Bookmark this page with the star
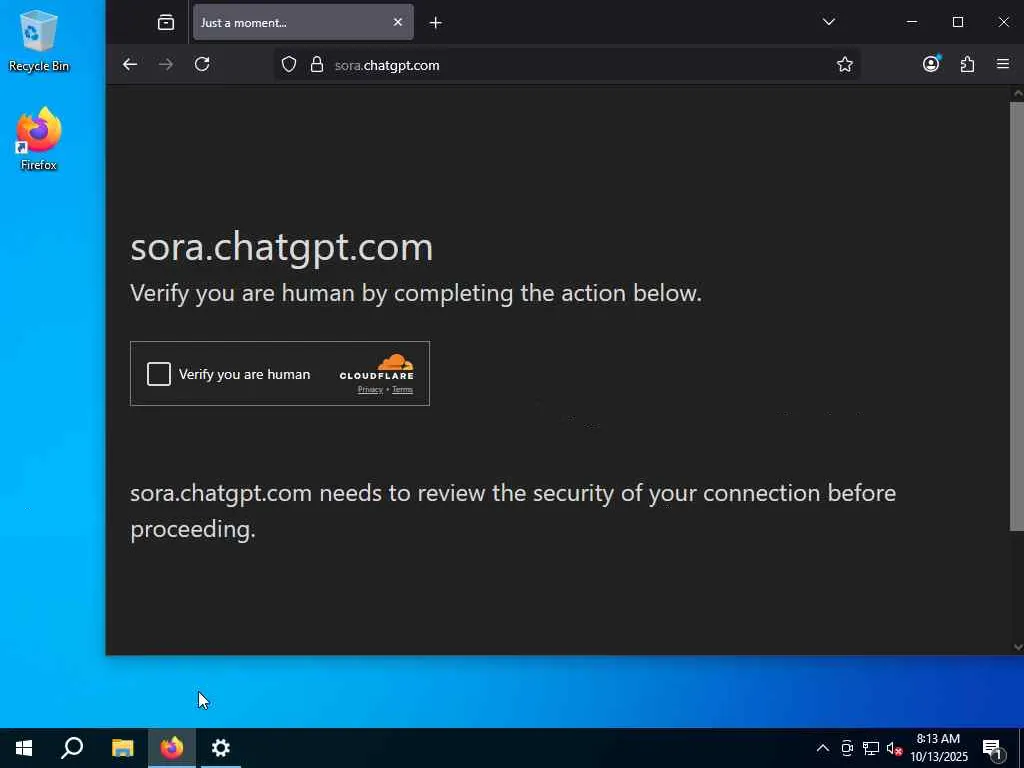 coord(844,64)
